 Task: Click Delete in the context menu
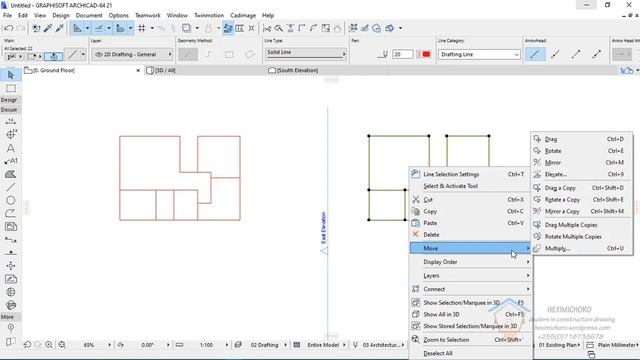coord(469,235)
